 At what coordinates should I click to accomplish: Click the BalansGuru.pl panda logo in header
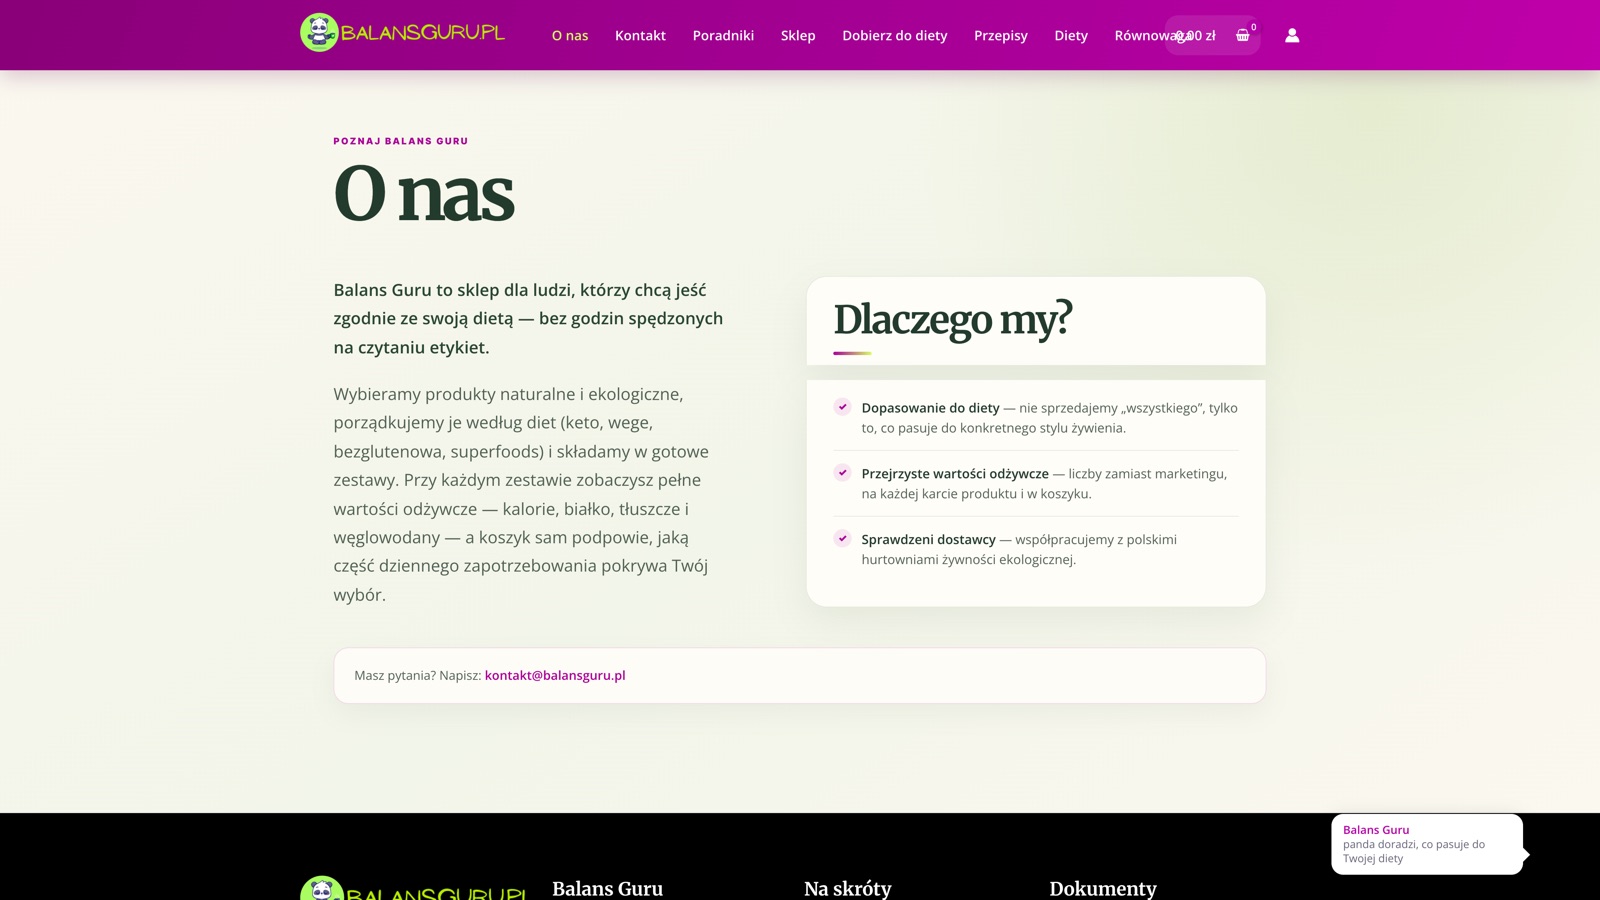pyautogui.click(x=403, y=33)
